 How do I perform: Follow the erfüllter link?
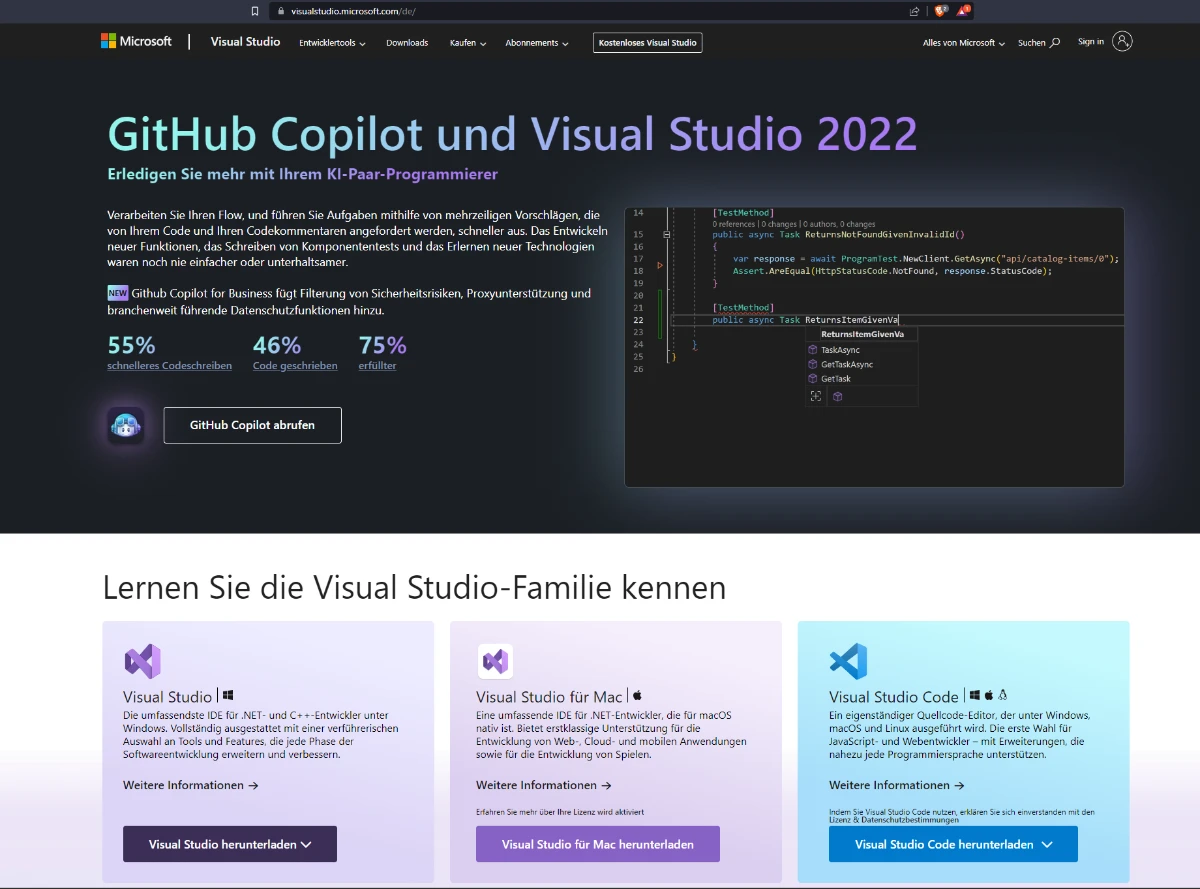378,366
